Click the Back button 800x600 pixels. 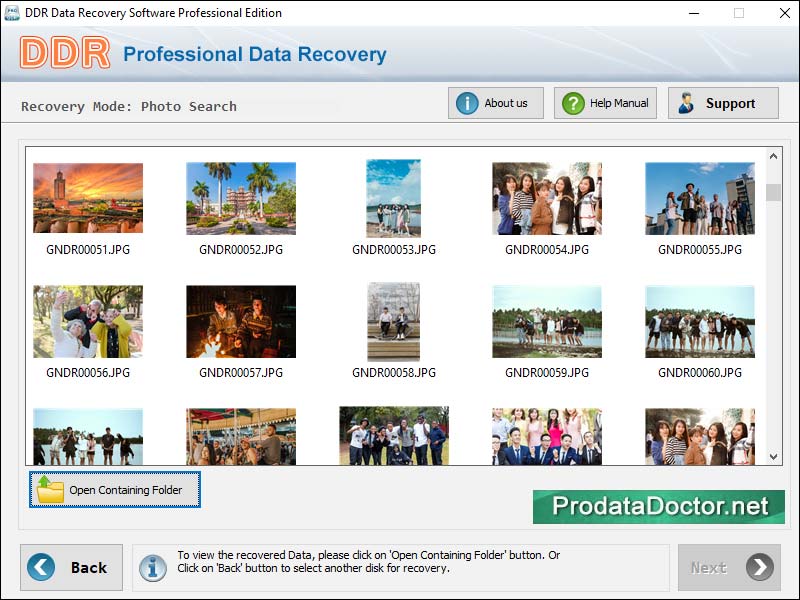71,567
